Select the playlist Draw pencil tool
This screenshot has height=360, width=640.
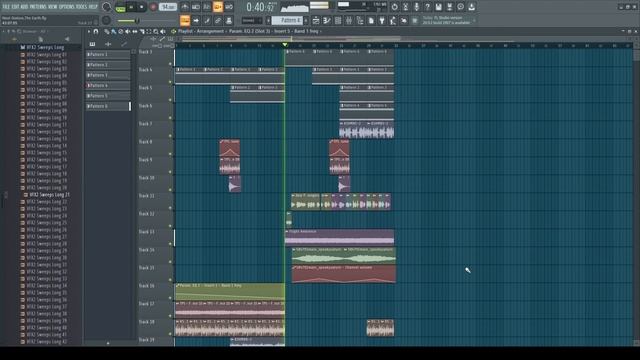tap(107, 31)
